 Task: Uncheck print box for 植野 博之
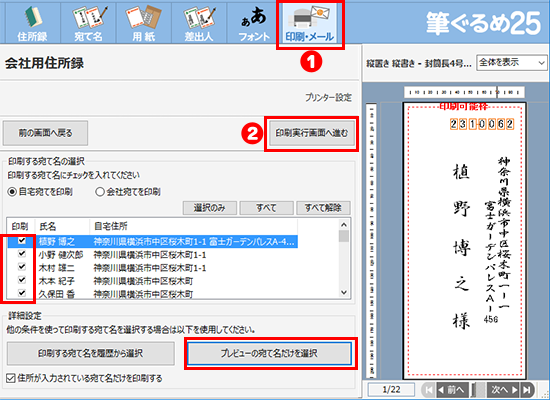coord(22,241)
